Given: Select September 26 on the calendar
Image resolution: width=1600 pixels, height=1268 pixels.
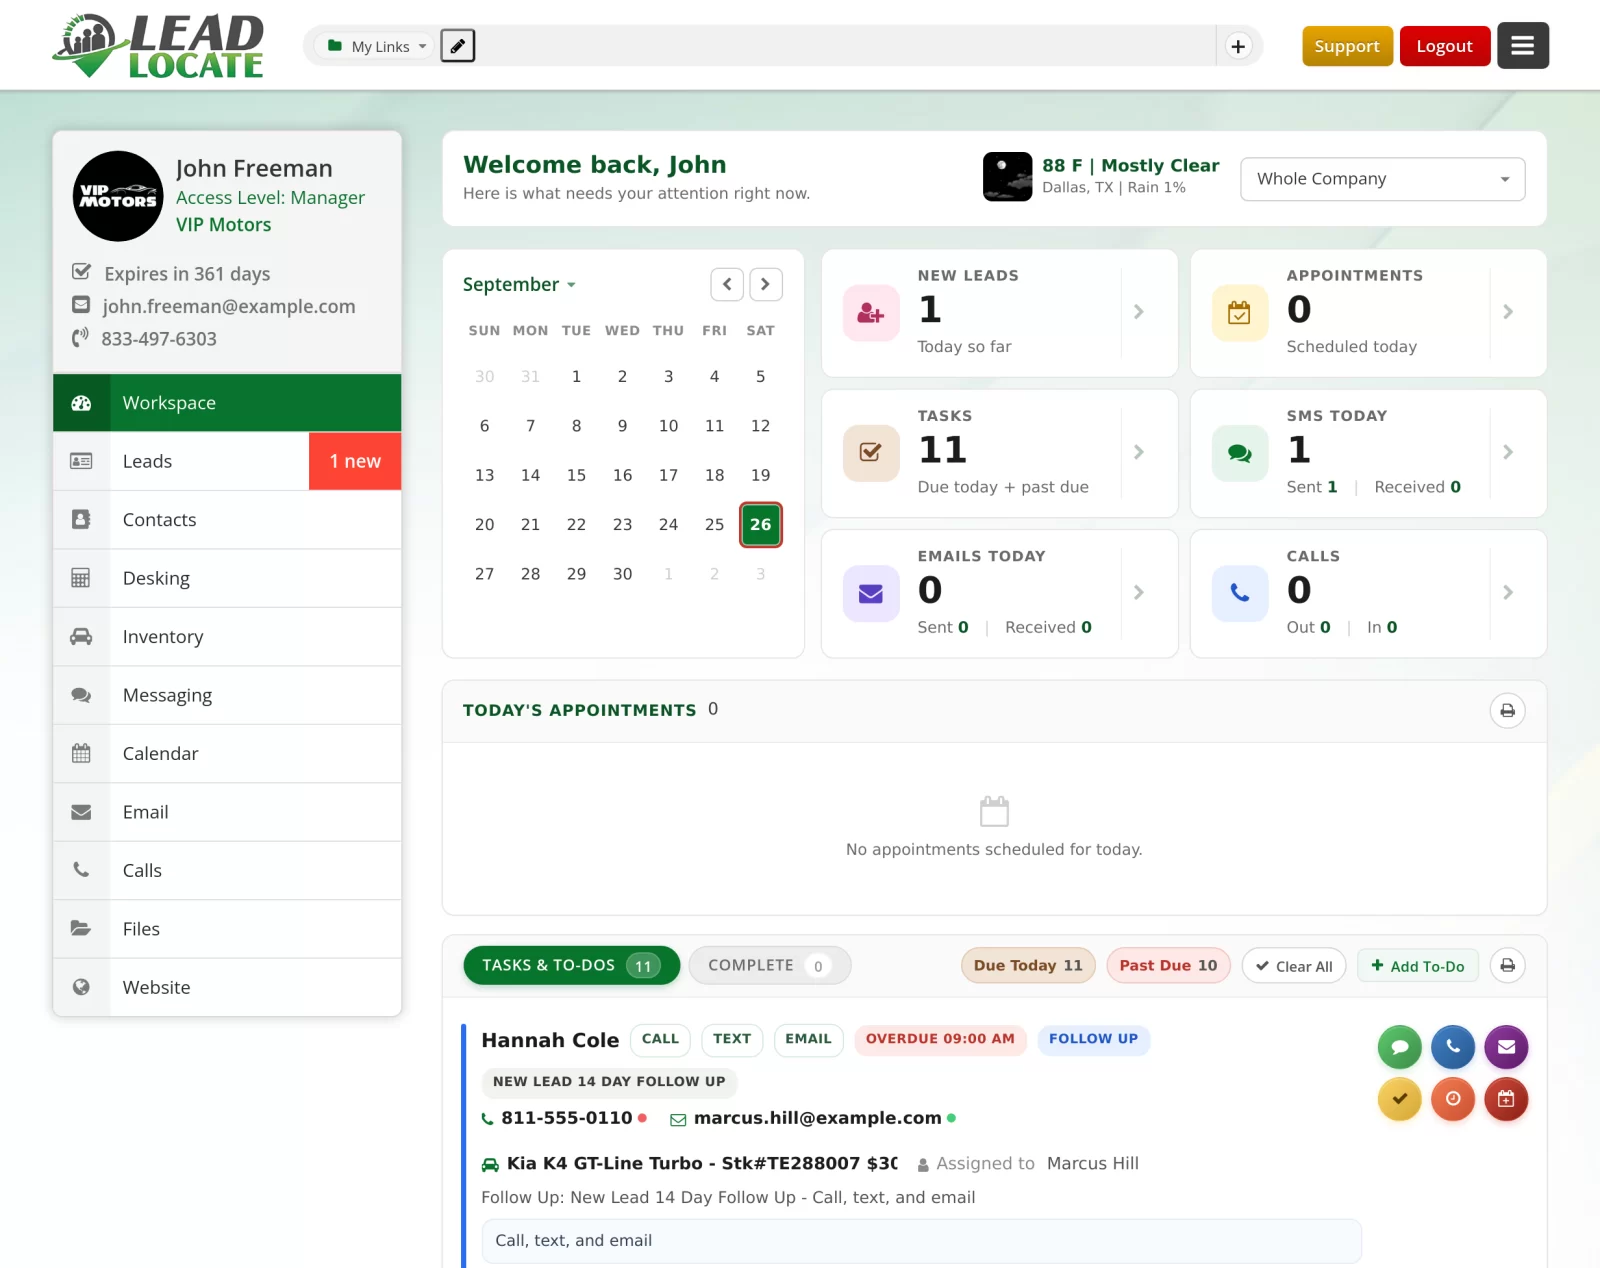Looking at the screenshot, I should (x=760, y=525).
